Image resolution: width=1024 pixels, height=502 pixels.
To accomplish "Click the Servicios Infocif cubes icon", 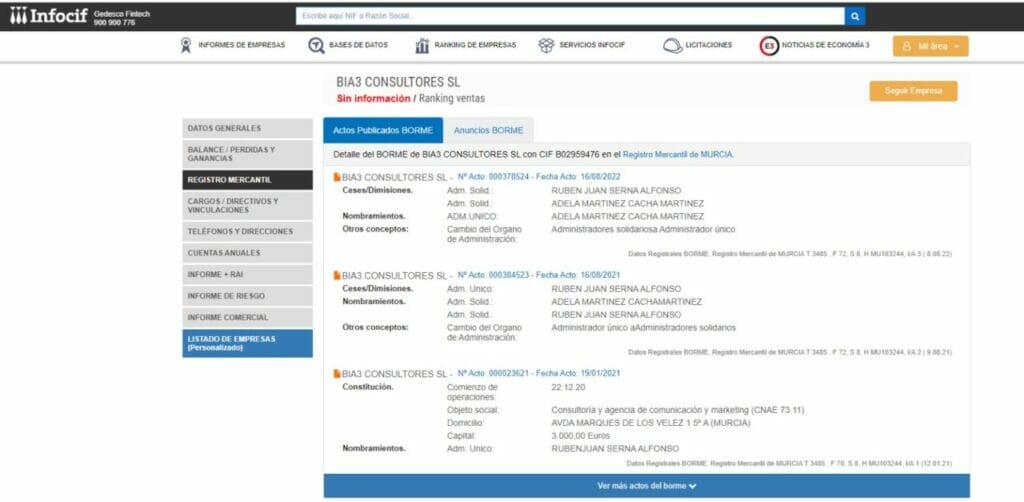I will pyautogui.click(x=546, y=45).
